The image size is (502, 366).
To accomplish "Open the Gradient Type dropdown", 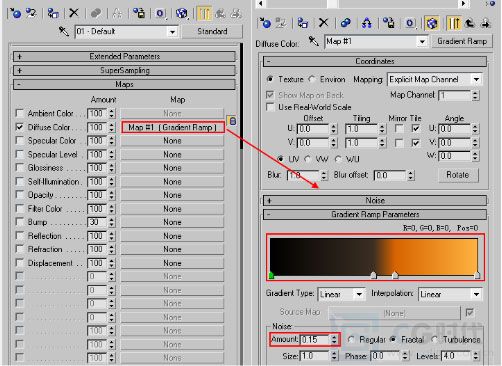I will (342, 294).
